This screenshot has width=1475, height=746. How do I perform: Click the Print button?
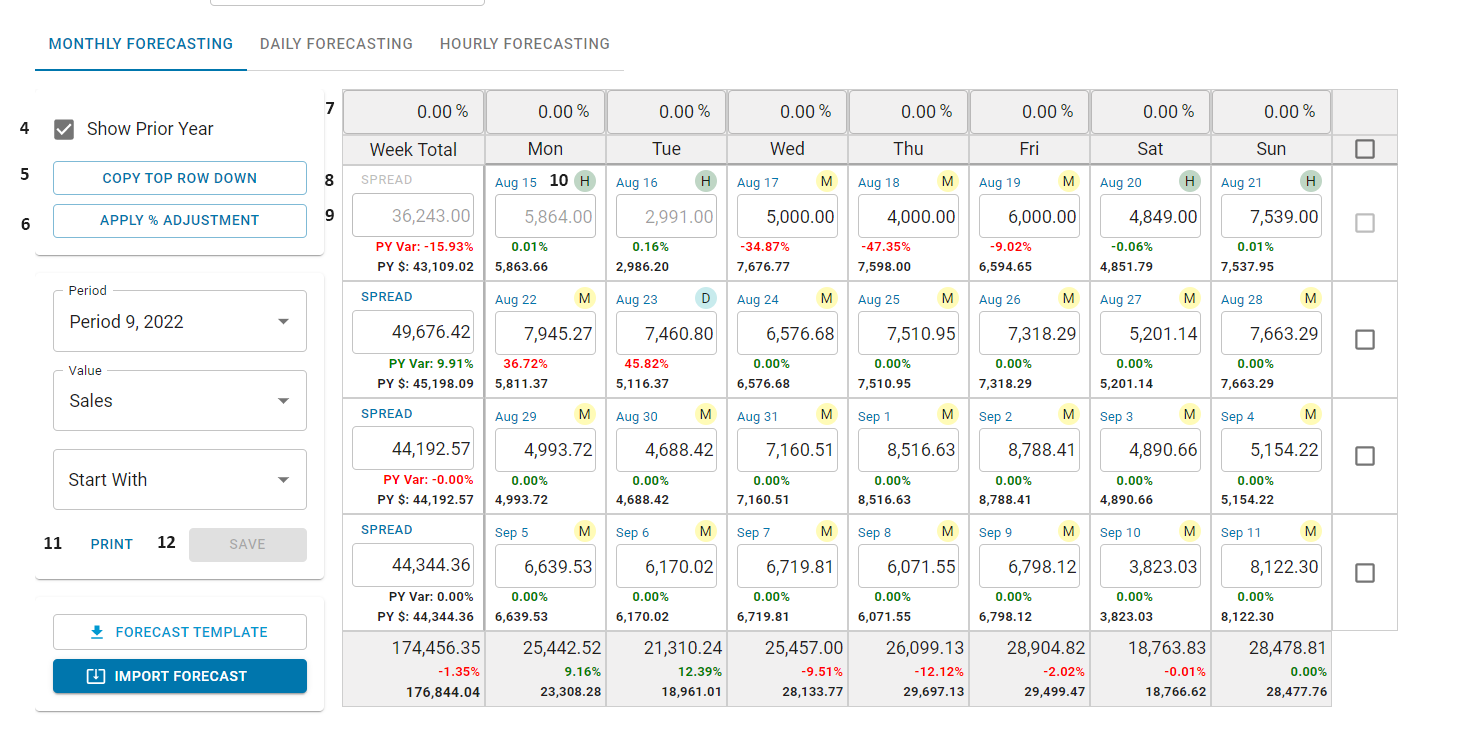click(x=112, y=544)
